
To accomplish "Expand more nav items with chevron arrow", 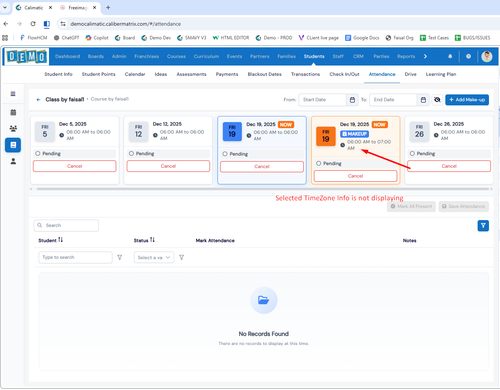I will (425, 56).
